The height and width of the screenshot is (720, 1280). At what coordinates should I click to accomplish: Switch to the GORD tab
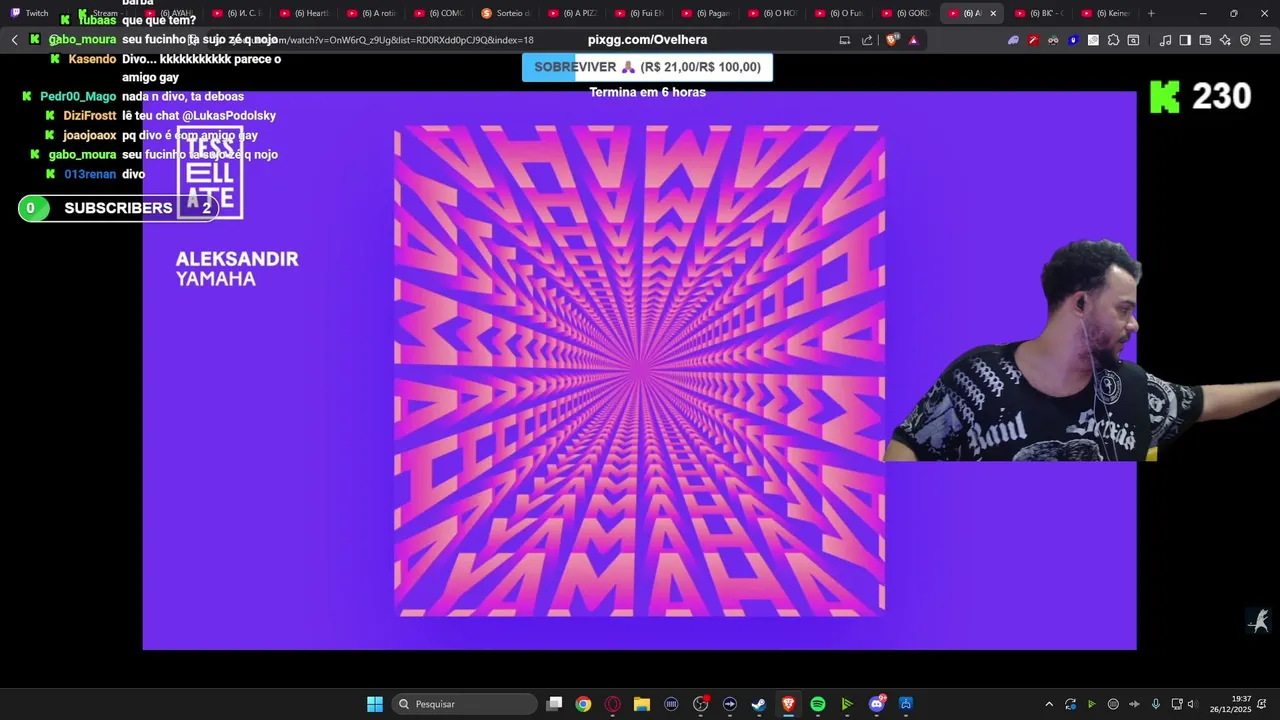[907, 13]
